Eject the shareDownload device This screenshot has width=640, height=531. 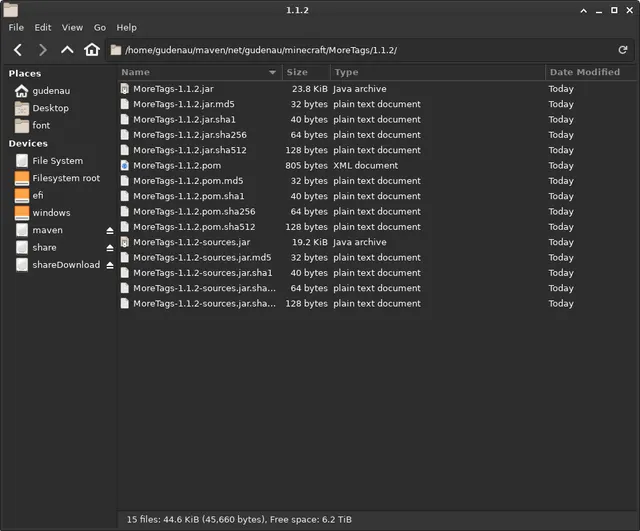point(110,265)
